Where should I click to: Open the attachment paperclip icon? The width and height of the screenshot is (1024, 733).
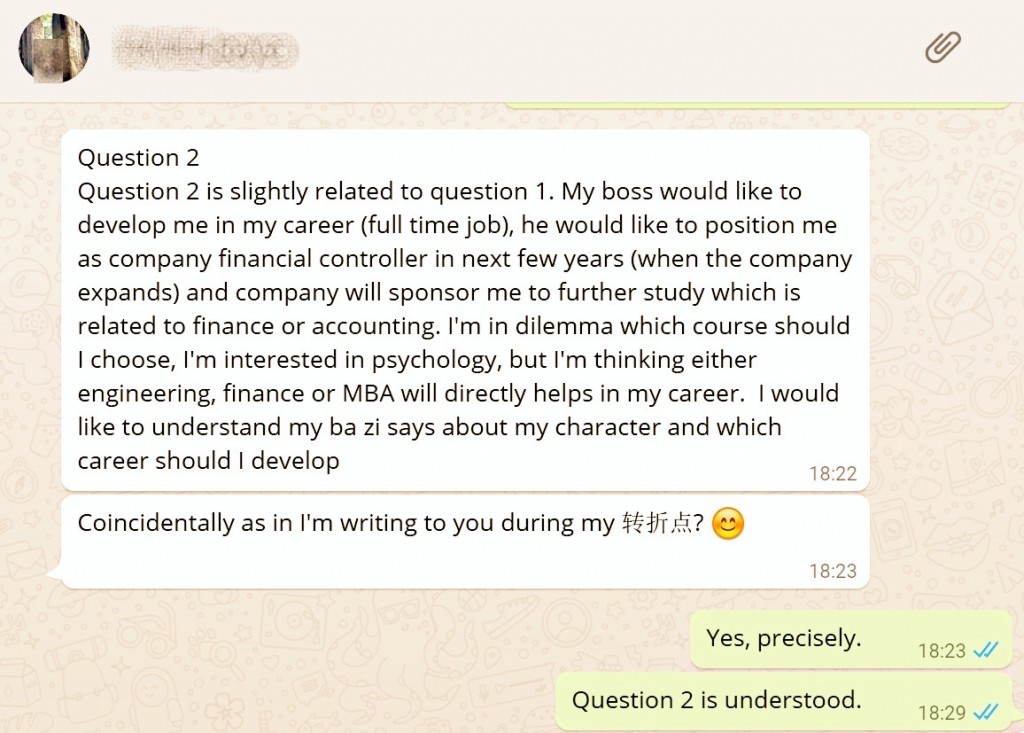coord(941,47)
